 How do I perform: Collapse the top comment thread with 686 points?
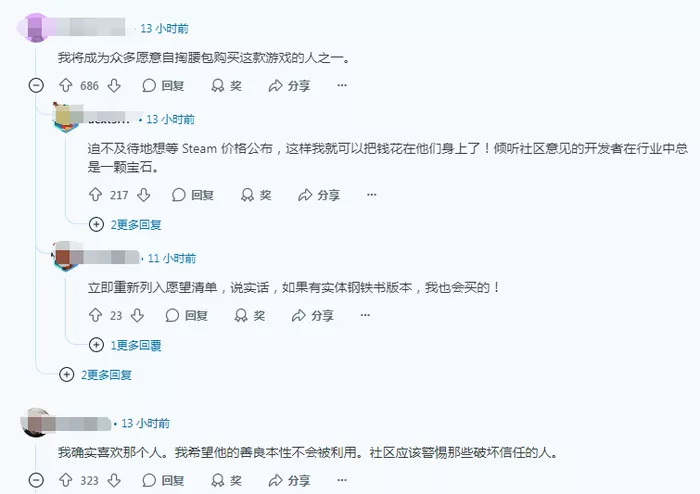[36, 85]
